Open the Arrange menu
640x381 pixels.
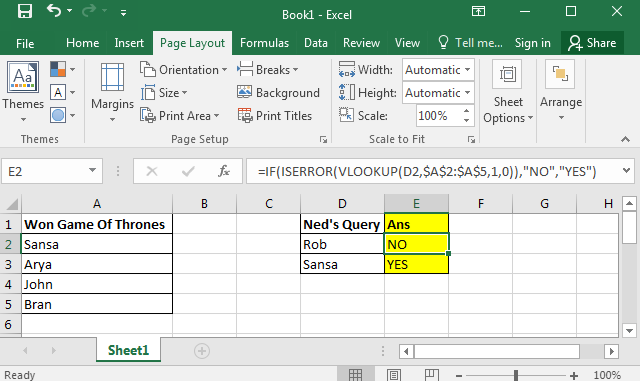tap(561, 91)
